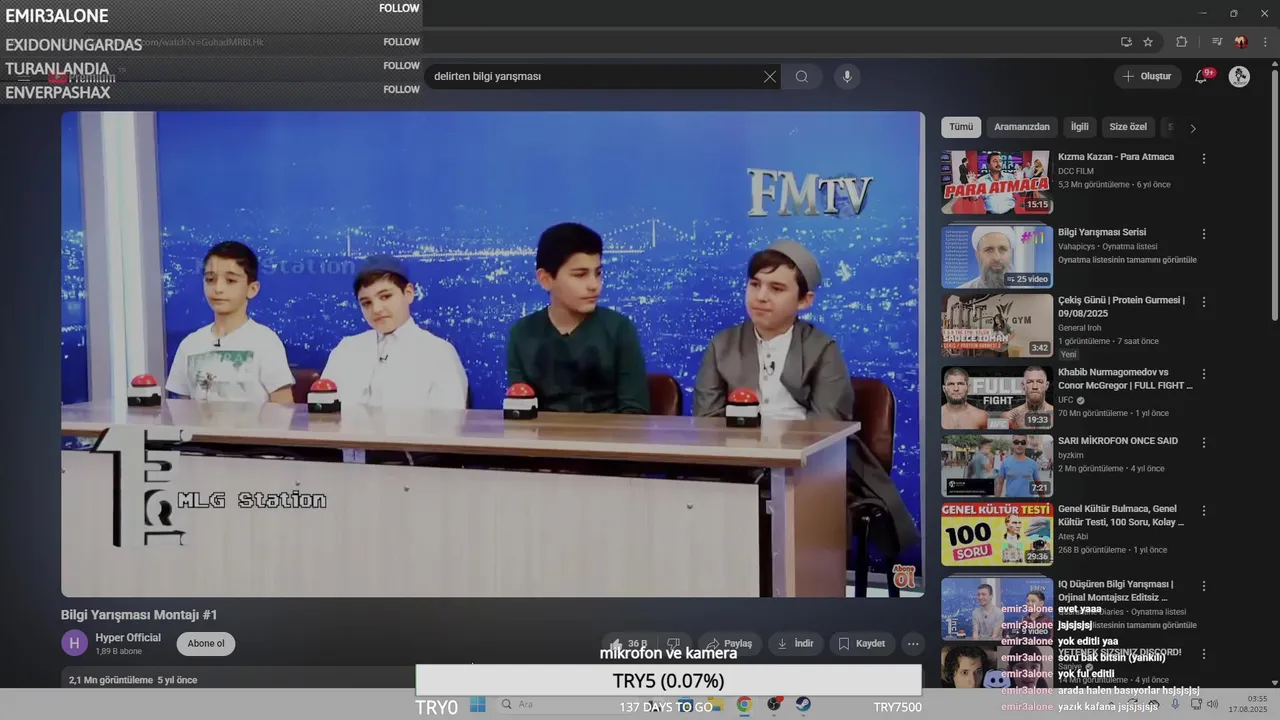Screen dimensions: 1280x720
Task: Select the Size özel filter chip
Action: point(1128,127)
